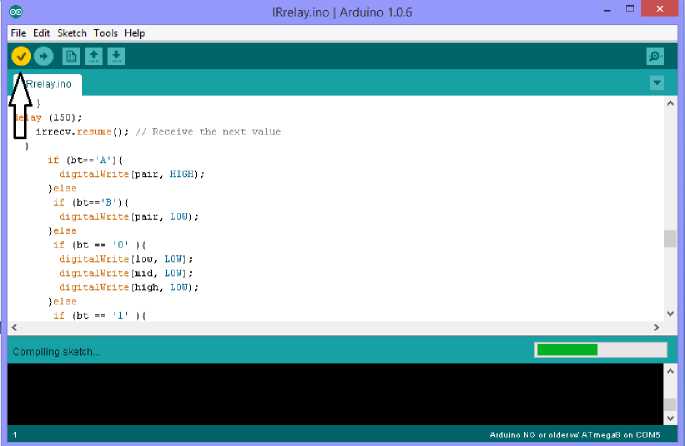Click the "irrecv.resume();" code line
The image size is (685, 446).
point(82,131)
